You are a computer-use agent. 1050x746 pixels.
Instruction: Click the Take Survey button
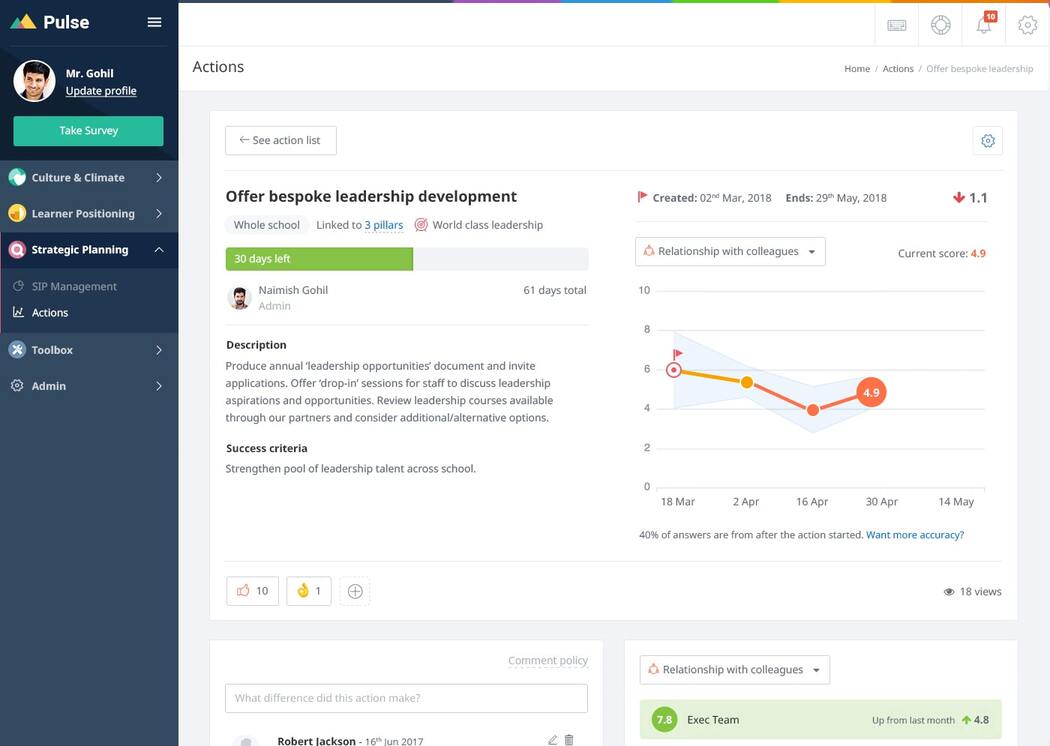pos(88,131)
